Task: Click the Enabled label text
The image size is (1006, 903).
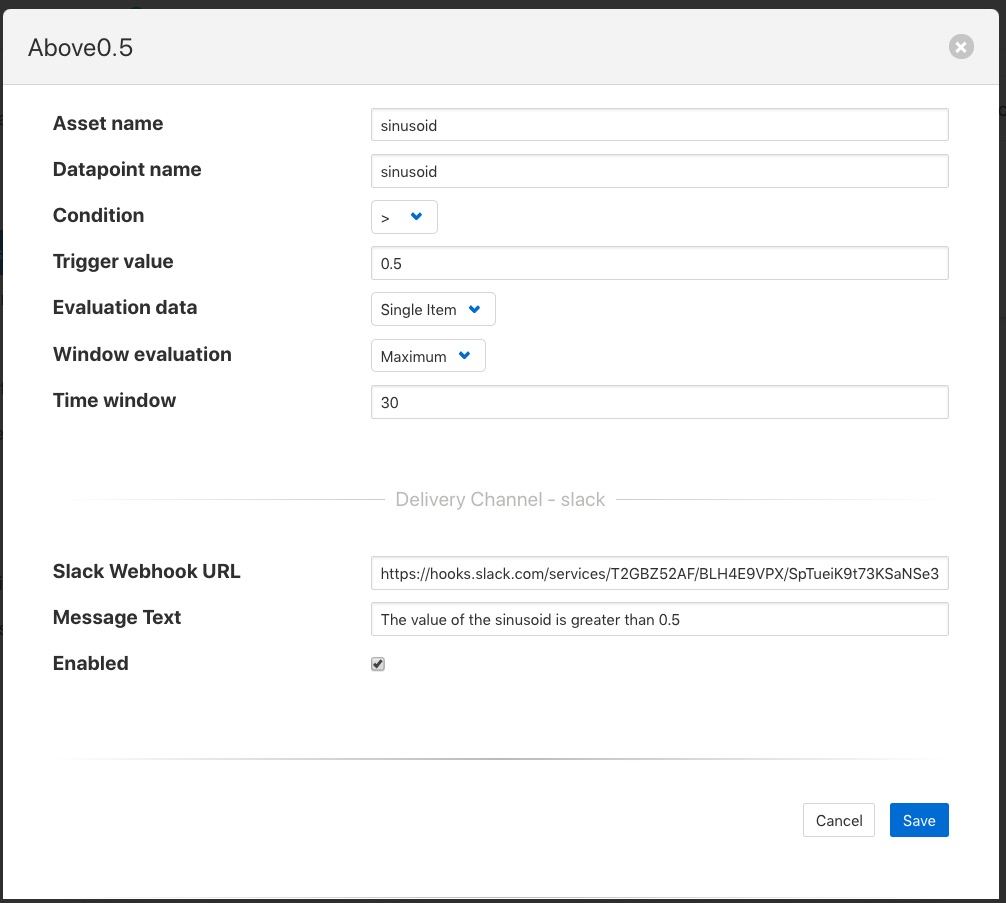Action: tap(91, 663)
